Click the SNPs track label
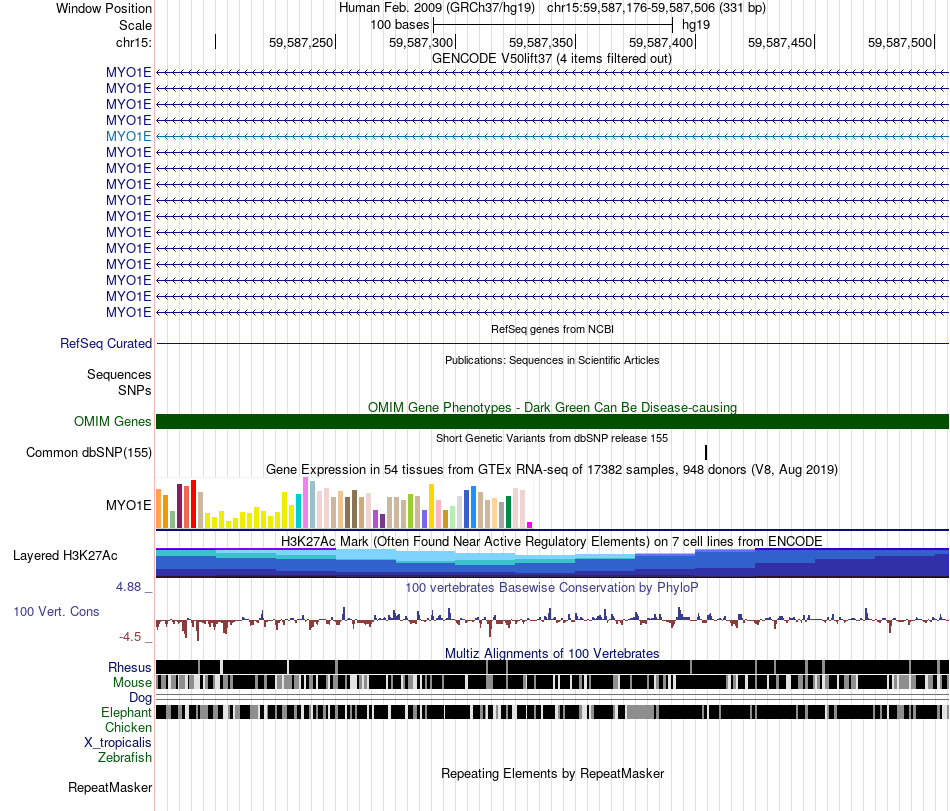The height and width of the screenshot is (811, 950). 135,391
